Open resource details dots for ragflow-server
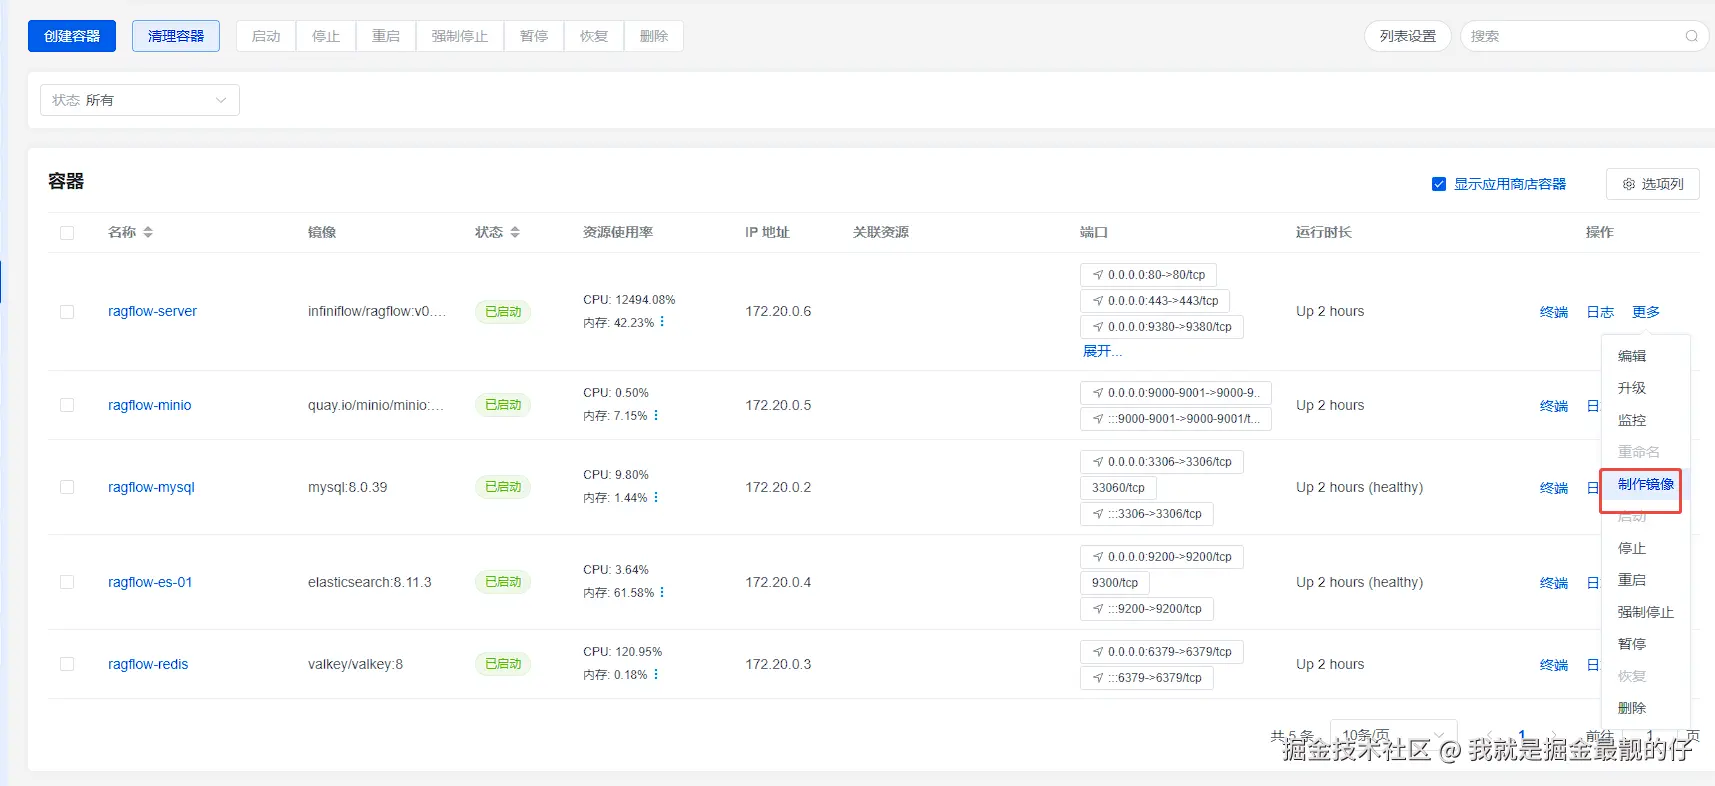This screenshot has width=1715, height=786. [662, 322]
